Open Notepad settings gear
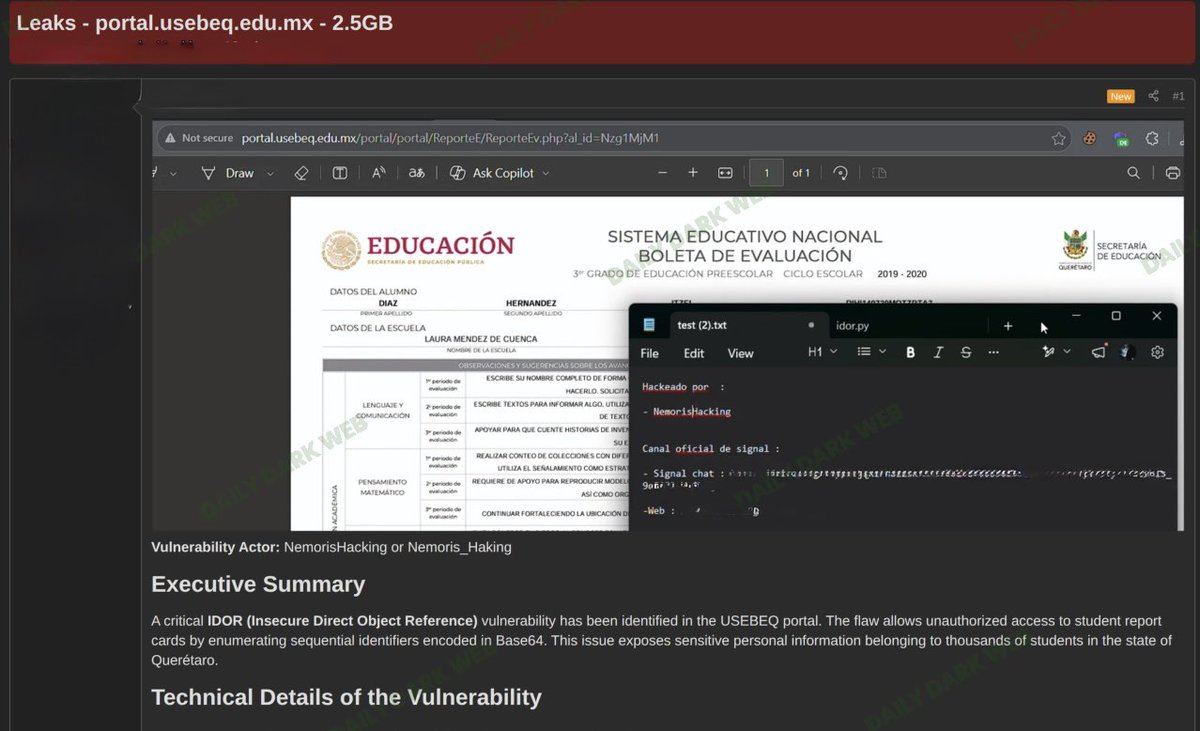1200x731 pixels. [x=1158, y=352]
